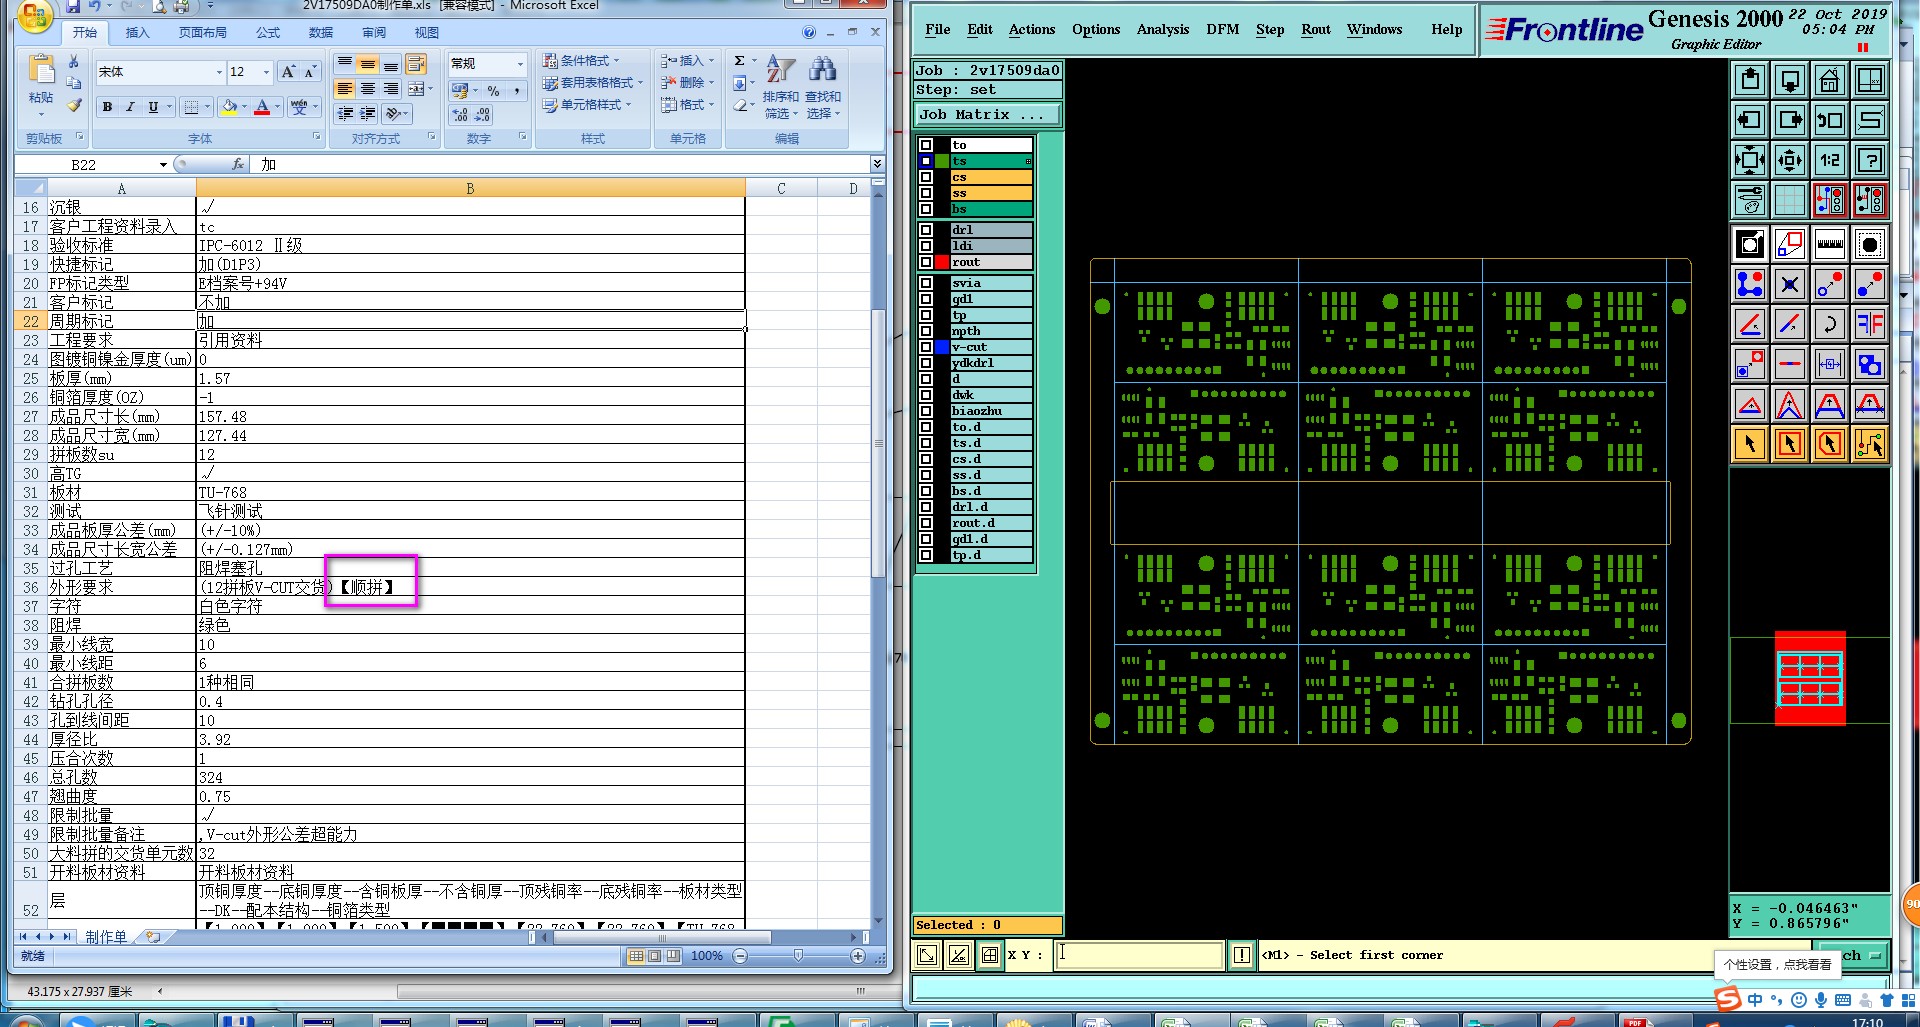Toggle the checkbox for layer v-cut
This screenshot has width=1920, height=1027.
coord(926,347)
